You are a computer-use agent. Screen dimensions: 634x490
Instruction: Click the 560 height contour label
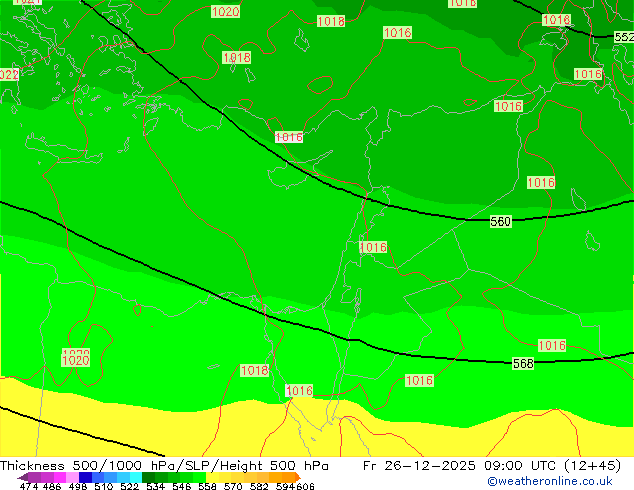click(x=501, y=222)
